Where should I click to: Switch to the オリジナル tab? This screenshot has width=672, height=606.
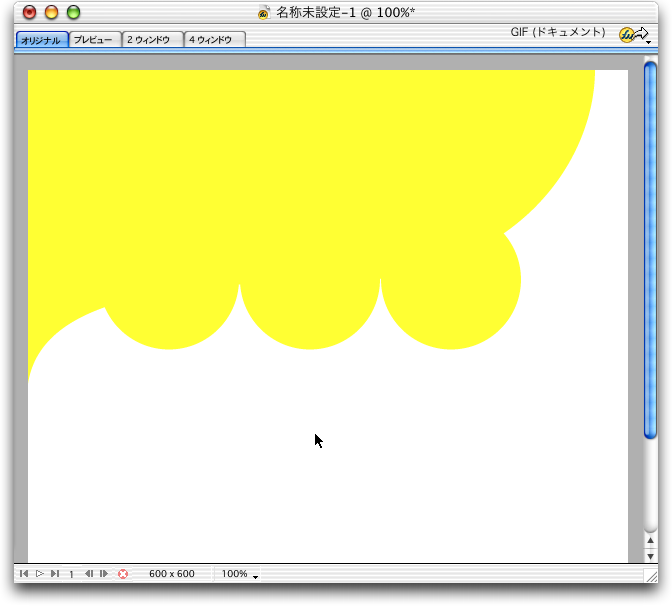(x=42, y=40)
